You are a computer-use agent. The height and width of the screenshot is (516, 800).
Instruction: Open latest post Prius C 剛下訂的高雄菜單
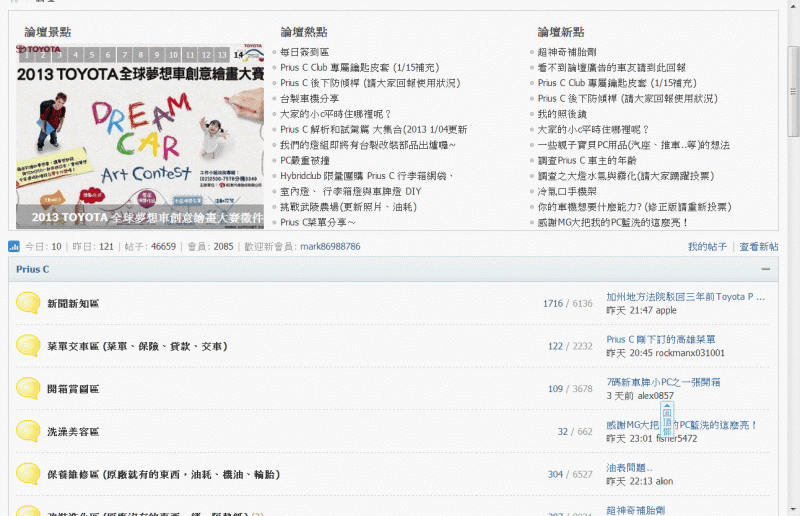tap(661, 339)
